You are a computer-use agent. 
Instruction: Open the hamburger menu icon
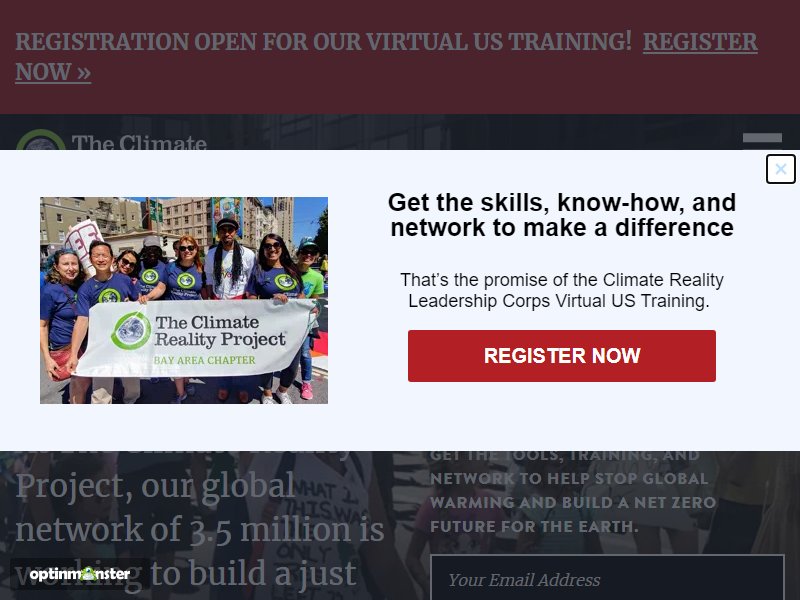coord(762,139)
